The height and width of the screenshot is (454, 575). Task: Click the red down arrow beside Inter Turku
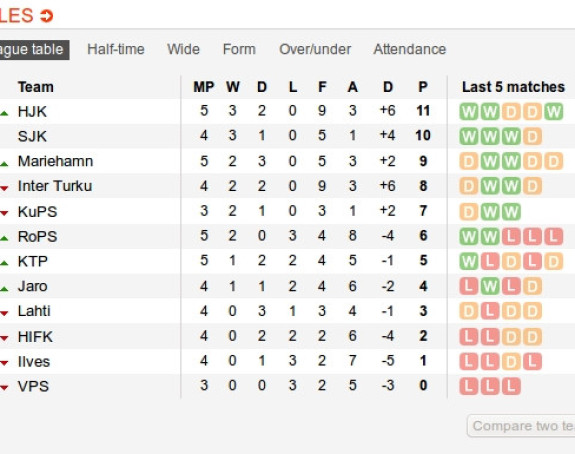(4, 188)
